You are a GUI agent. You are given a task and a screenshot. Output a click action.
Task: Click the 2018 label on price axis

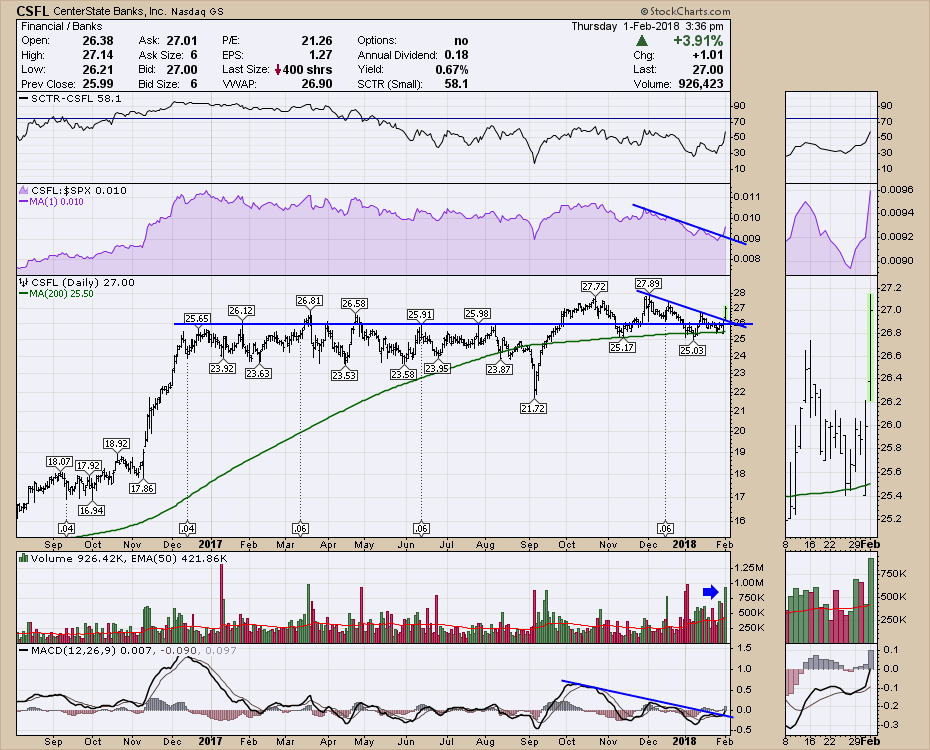pos(684,544)
